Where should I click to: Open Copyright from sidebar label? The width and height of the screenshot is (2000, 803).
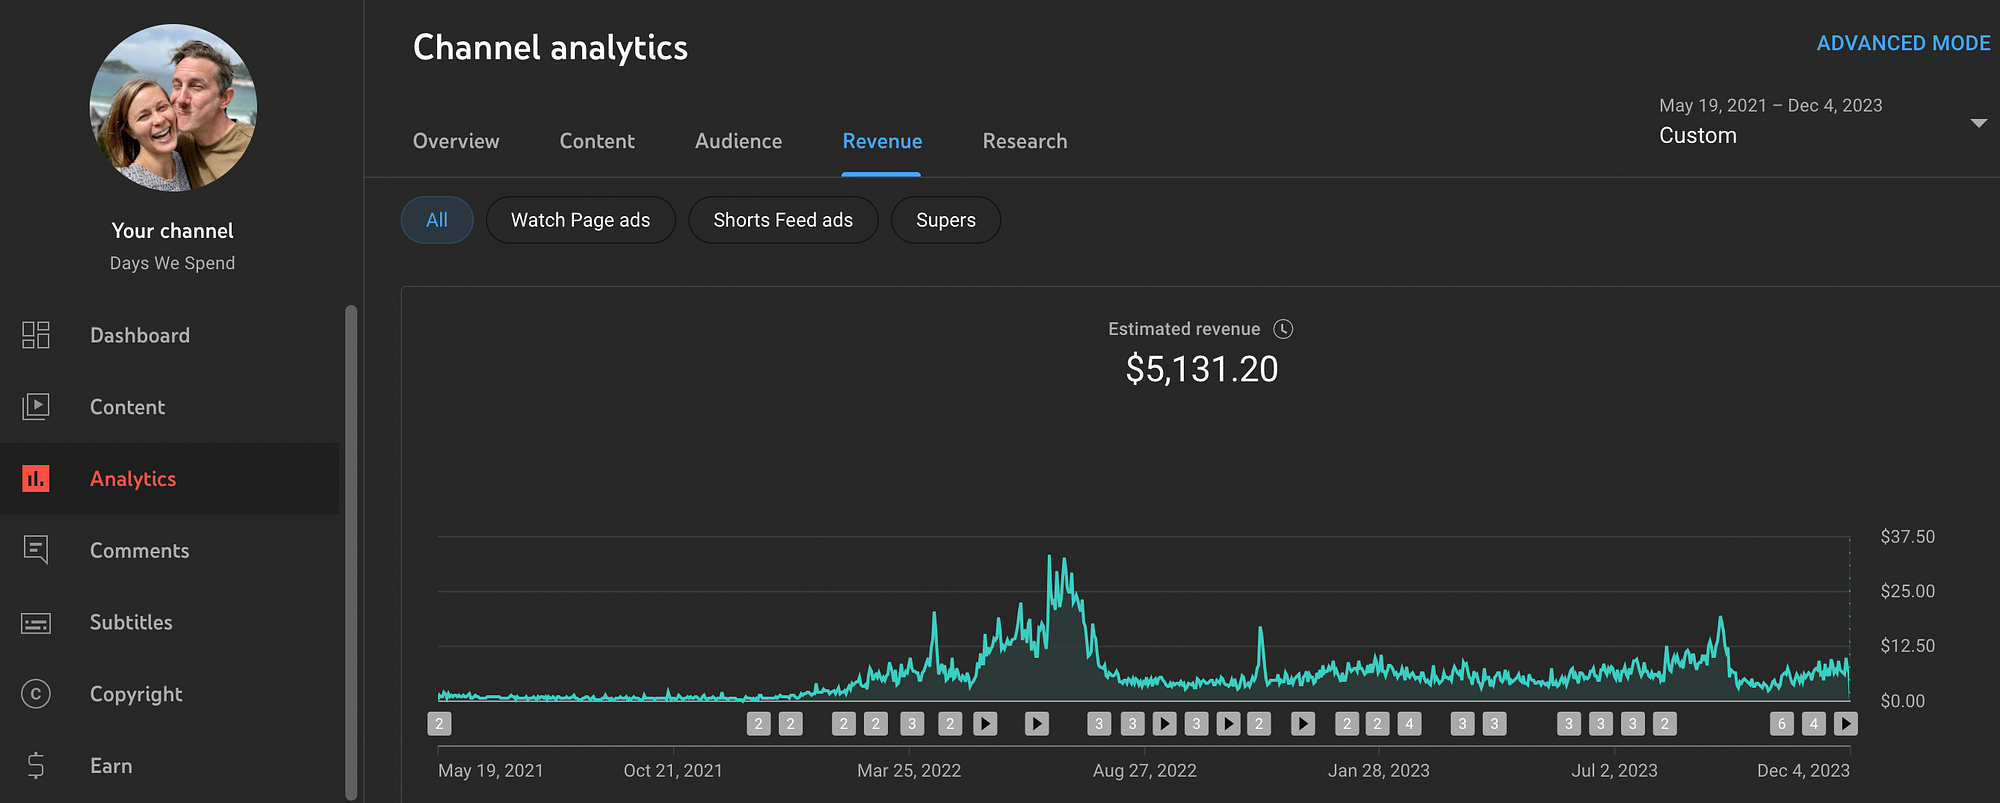coord(136,694)
